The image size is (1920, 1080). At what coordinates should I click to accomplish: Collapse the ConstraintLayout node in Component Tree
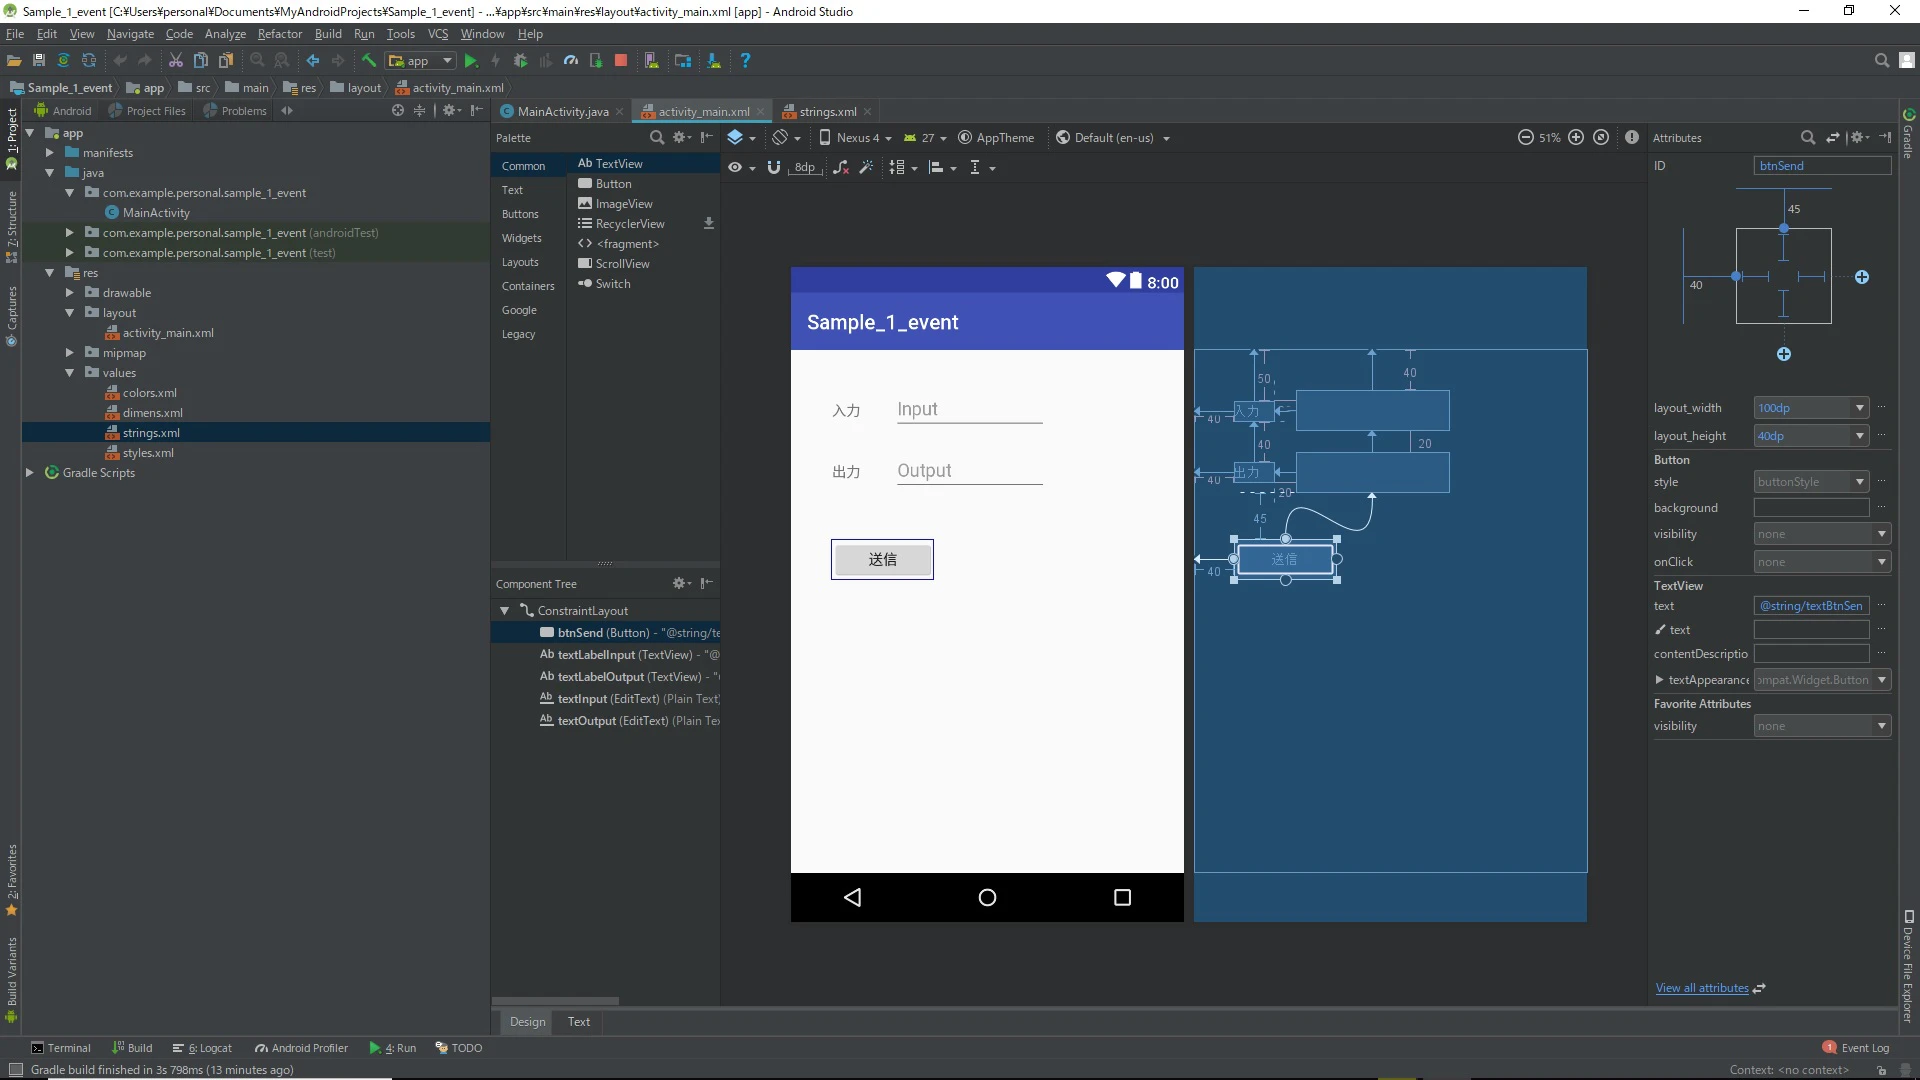[x=505, y=611]
